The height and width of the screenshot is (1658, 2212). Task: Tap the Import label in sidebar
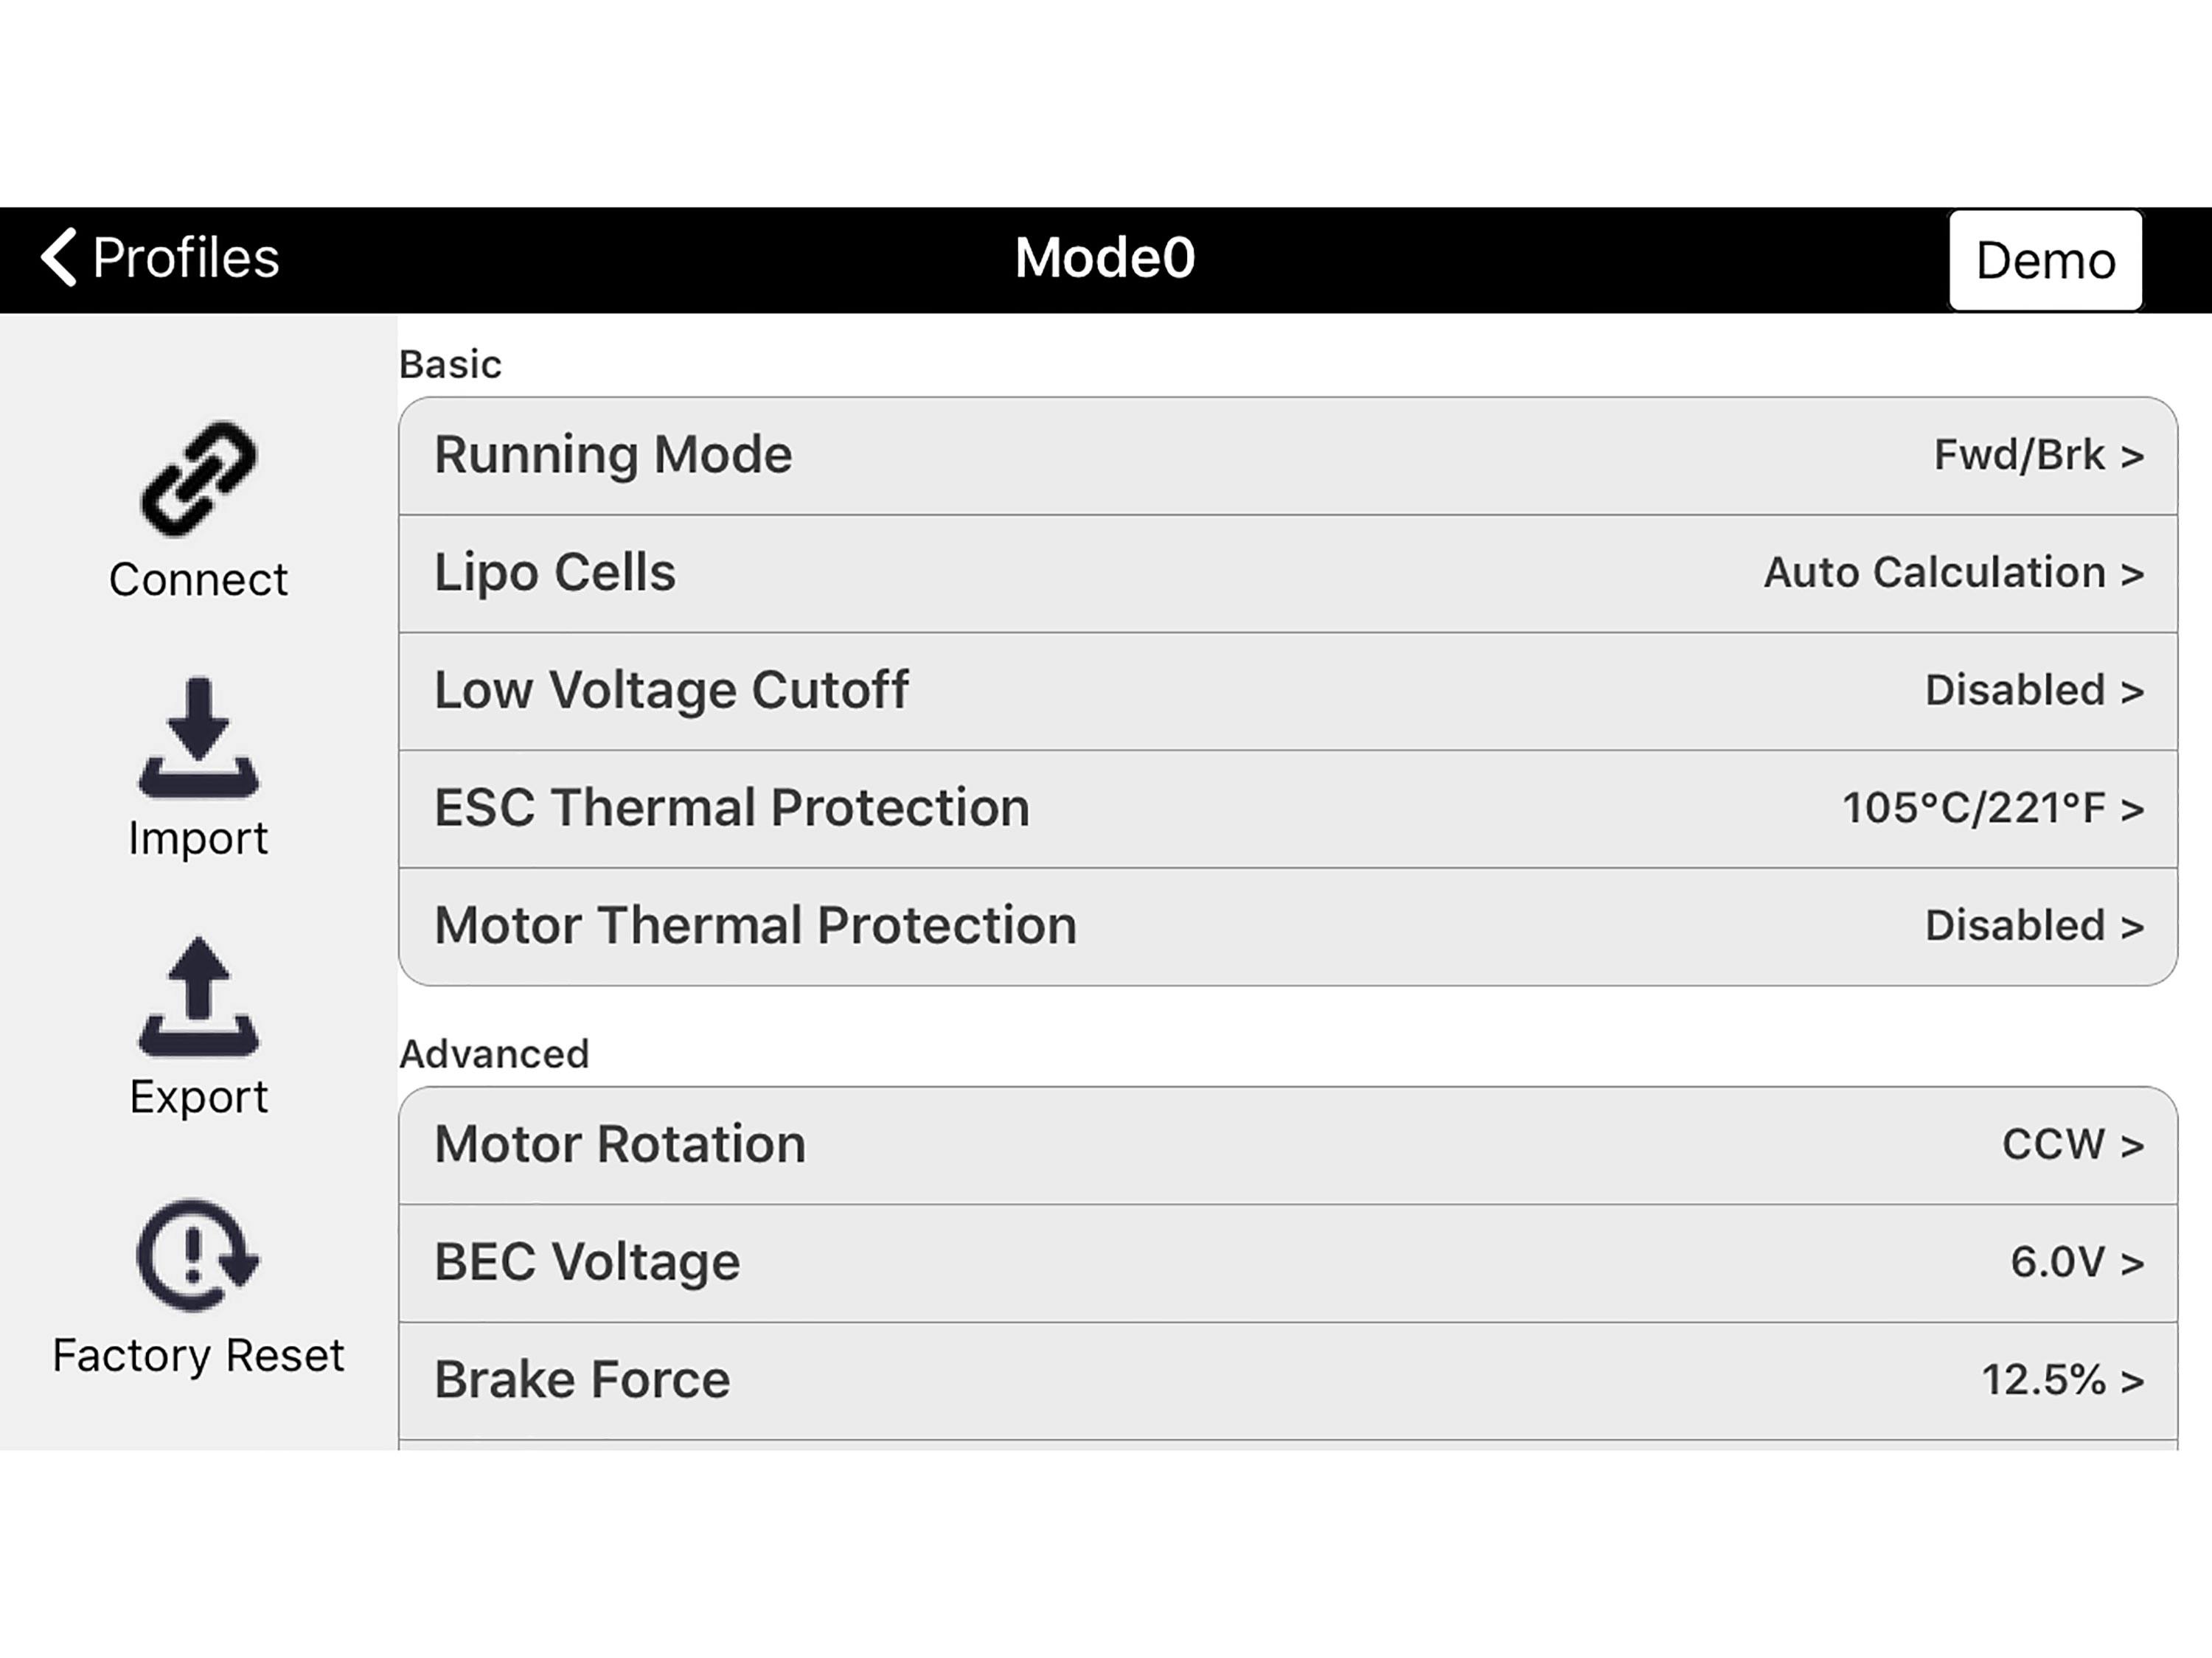point(198,838)
